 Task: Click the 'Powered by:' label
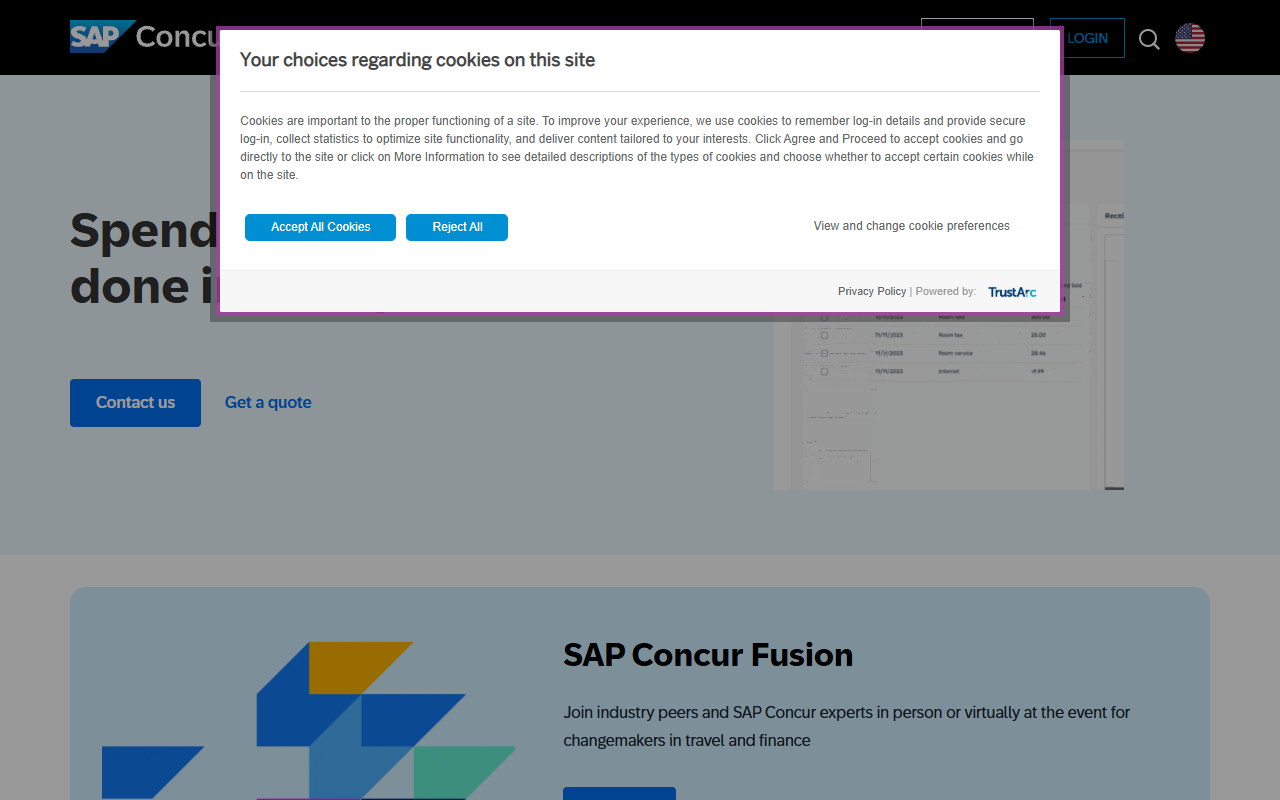tap(946, 291)
